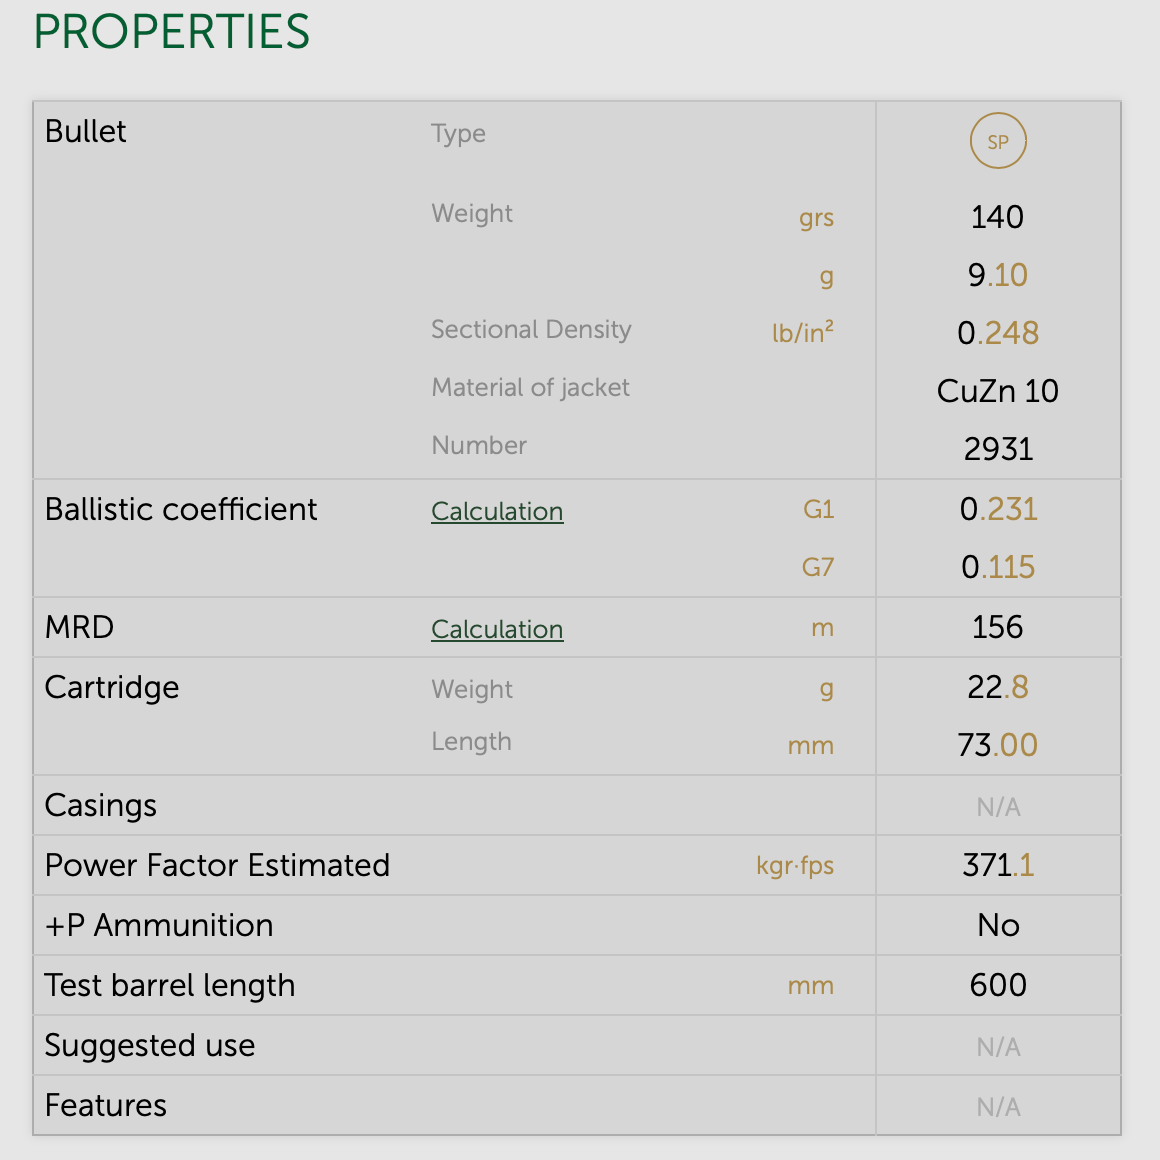Image resolution: width=1160 pixels, height=1160 pixels.
Task: Select the G1 coefficient value 0.231
Action: pyautogui.click(x=997, y=509)
